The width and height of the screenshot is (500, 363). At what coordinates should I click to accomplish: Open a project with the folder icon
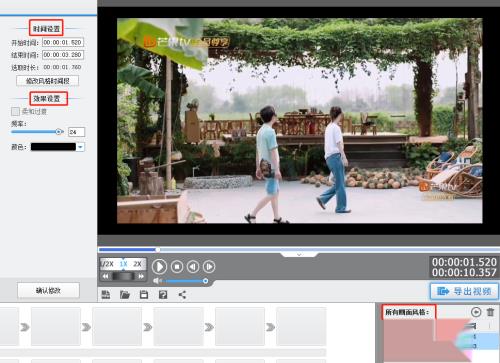pyautogui.click(x=125, y=295)
